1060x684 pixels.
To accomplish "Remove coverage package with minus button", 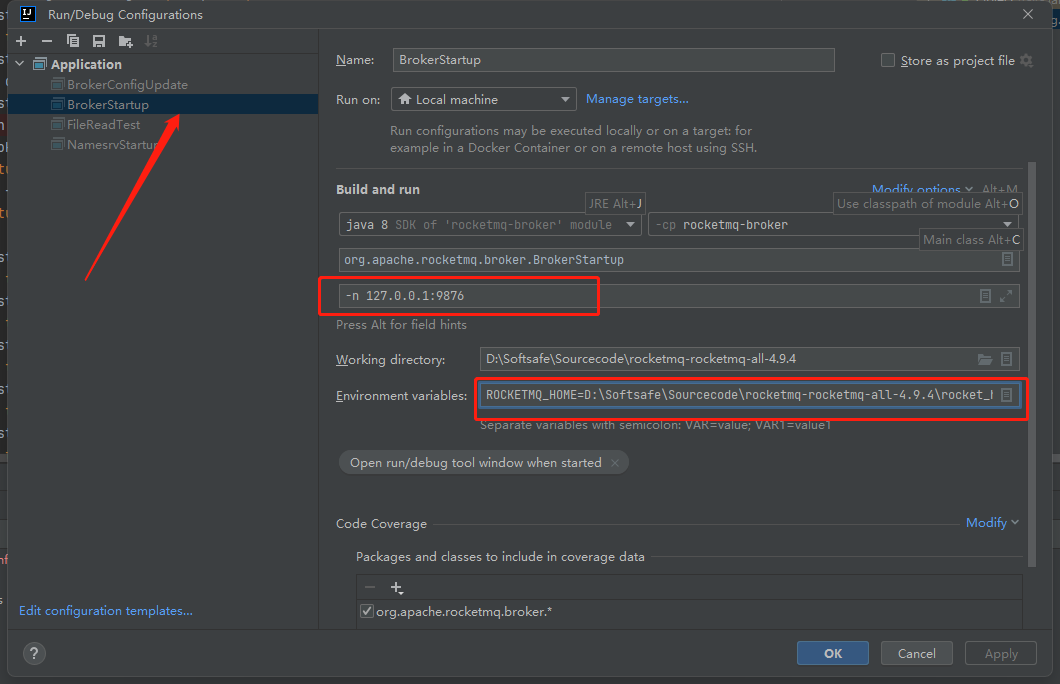I will (370, 587).
